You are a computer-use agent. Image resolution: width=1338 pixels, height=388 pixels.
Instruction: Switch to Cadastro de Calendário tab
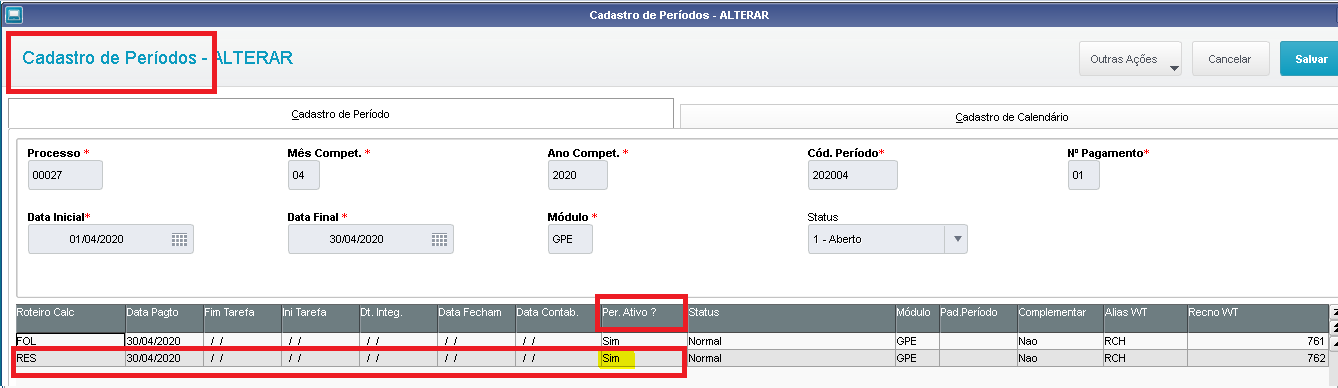point(1009,117)
